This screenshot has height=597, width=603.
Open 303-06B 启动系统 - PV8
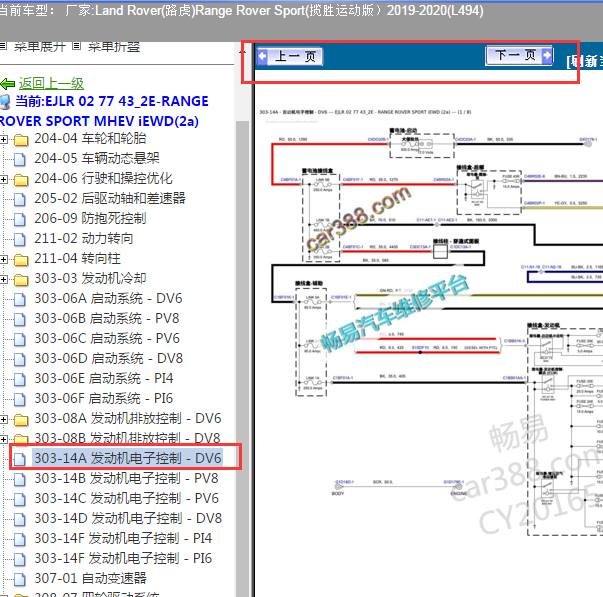coord(107,318)
